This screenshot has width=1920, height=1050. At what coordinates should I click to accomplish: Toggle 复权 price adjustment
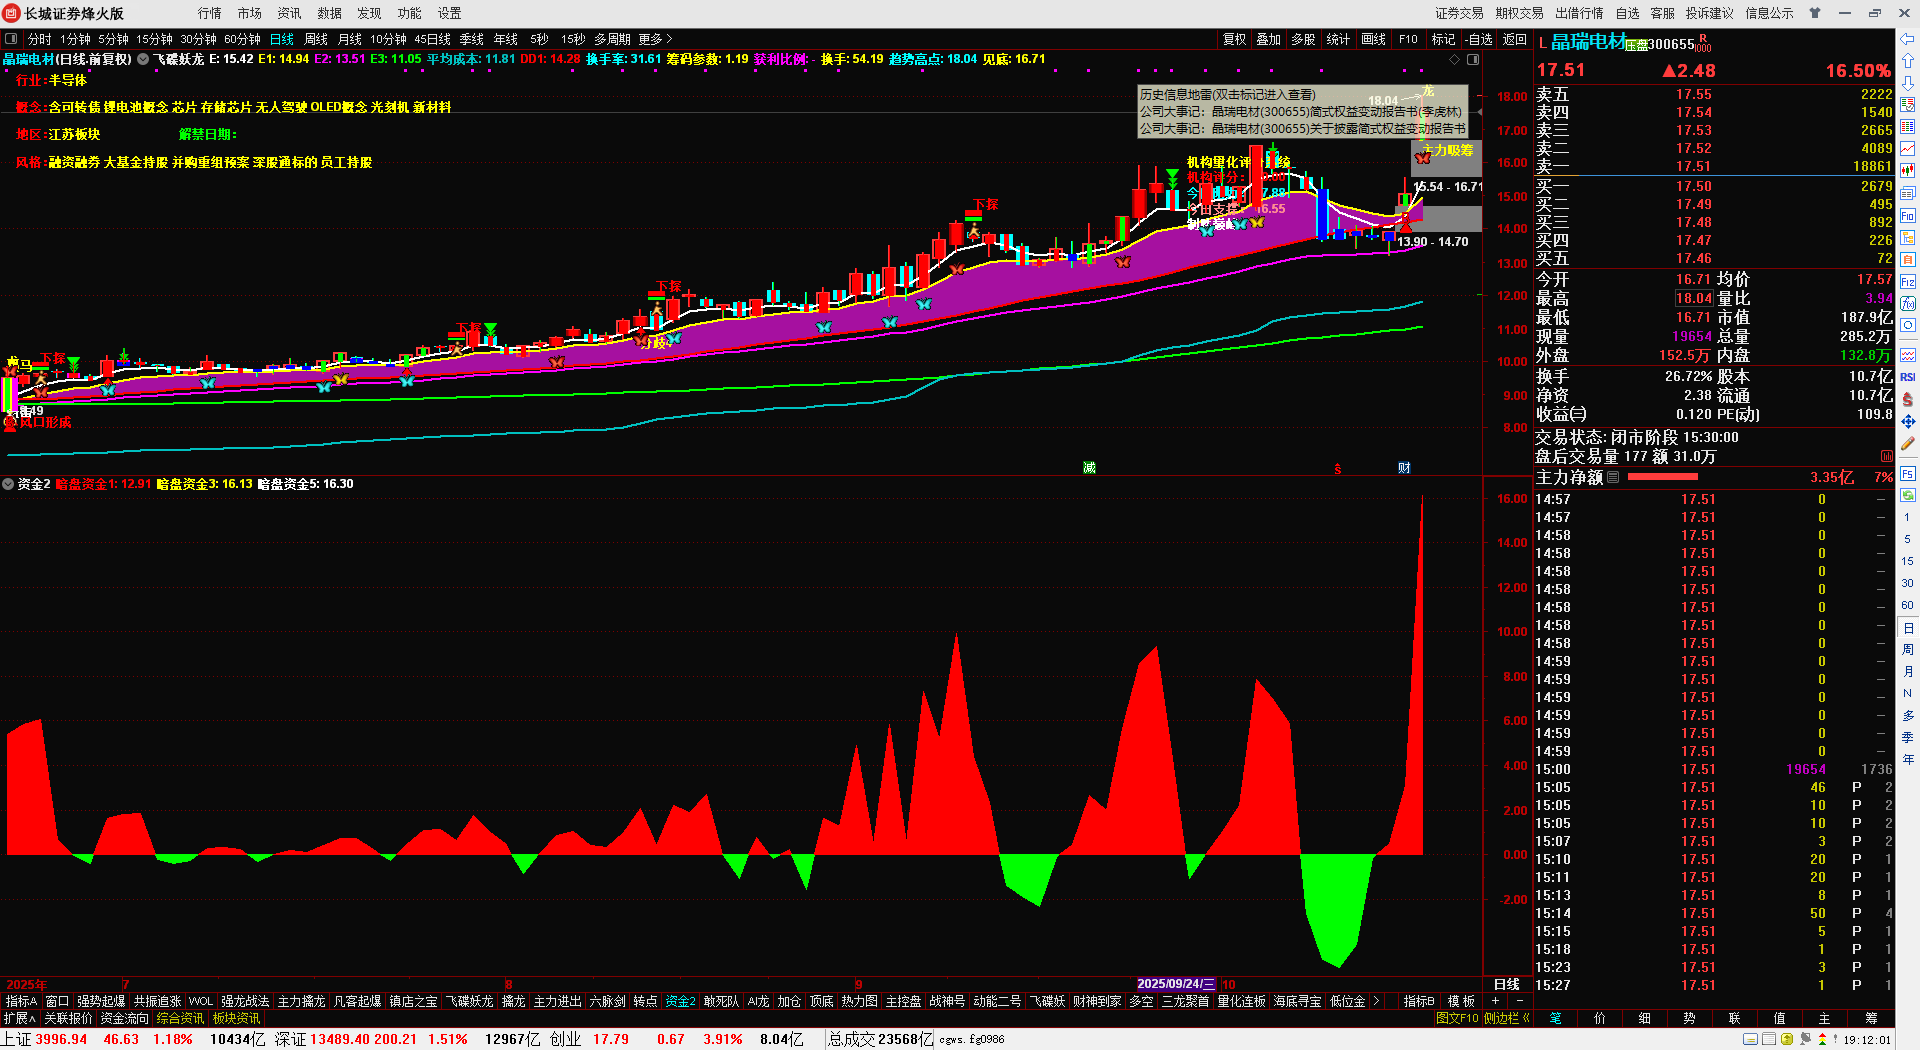(1235, 39)
